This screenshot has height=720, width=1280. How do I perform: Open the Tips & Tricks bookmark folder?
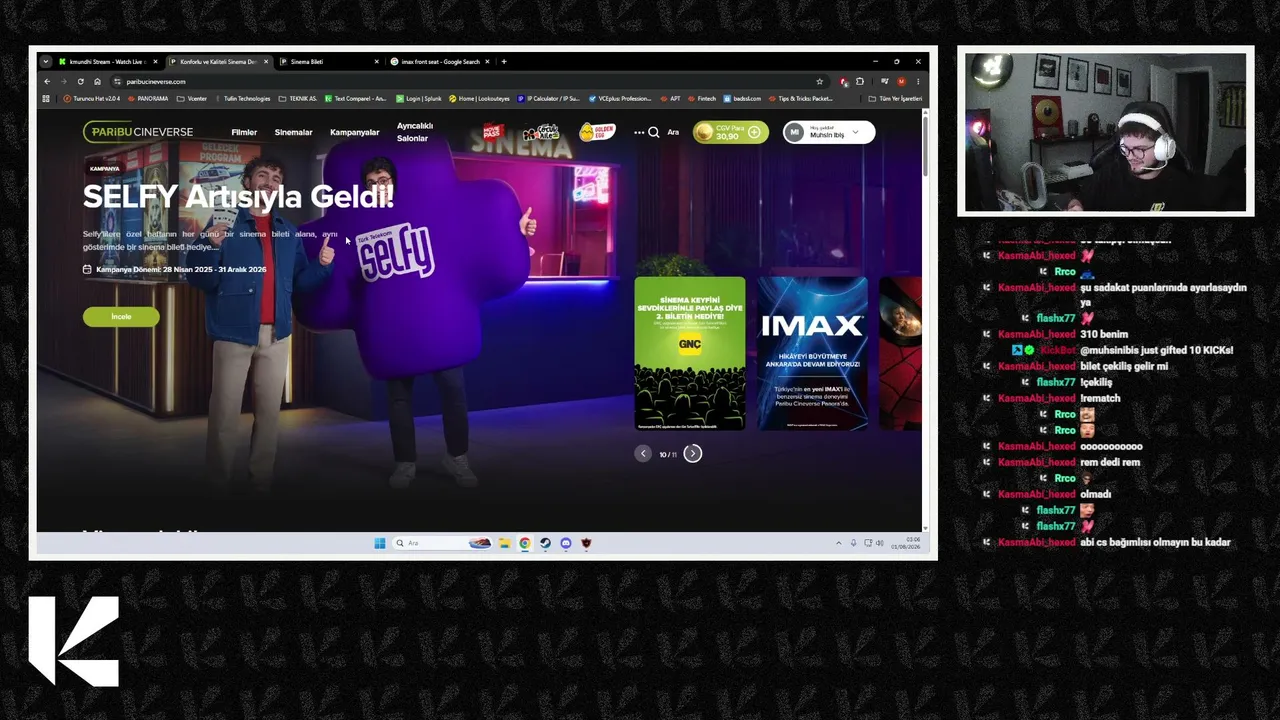[x=800, y=98]
